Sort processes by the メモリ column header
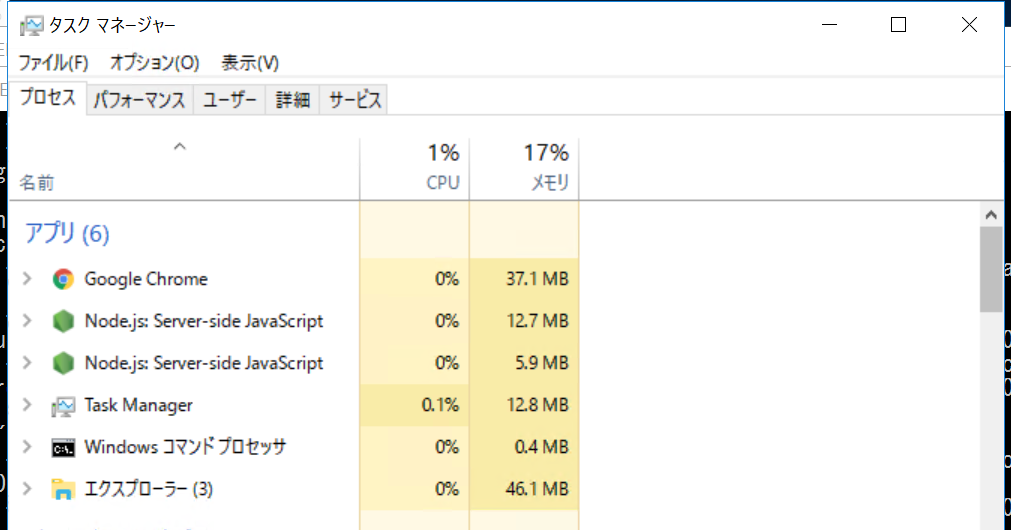This screenshot has height=530, width=1011. coord(524,168)
